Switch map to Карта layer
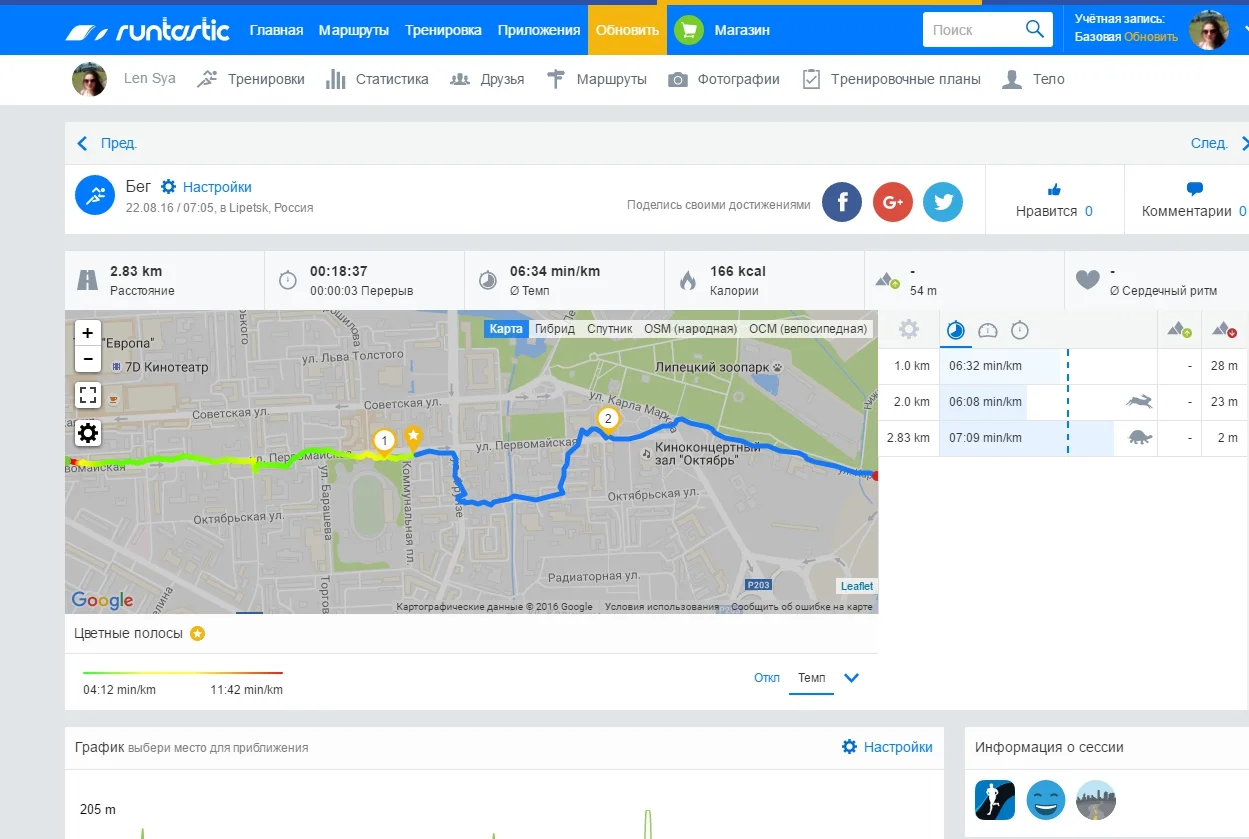This screenshot has height=839, width=1249. (506, 329)
